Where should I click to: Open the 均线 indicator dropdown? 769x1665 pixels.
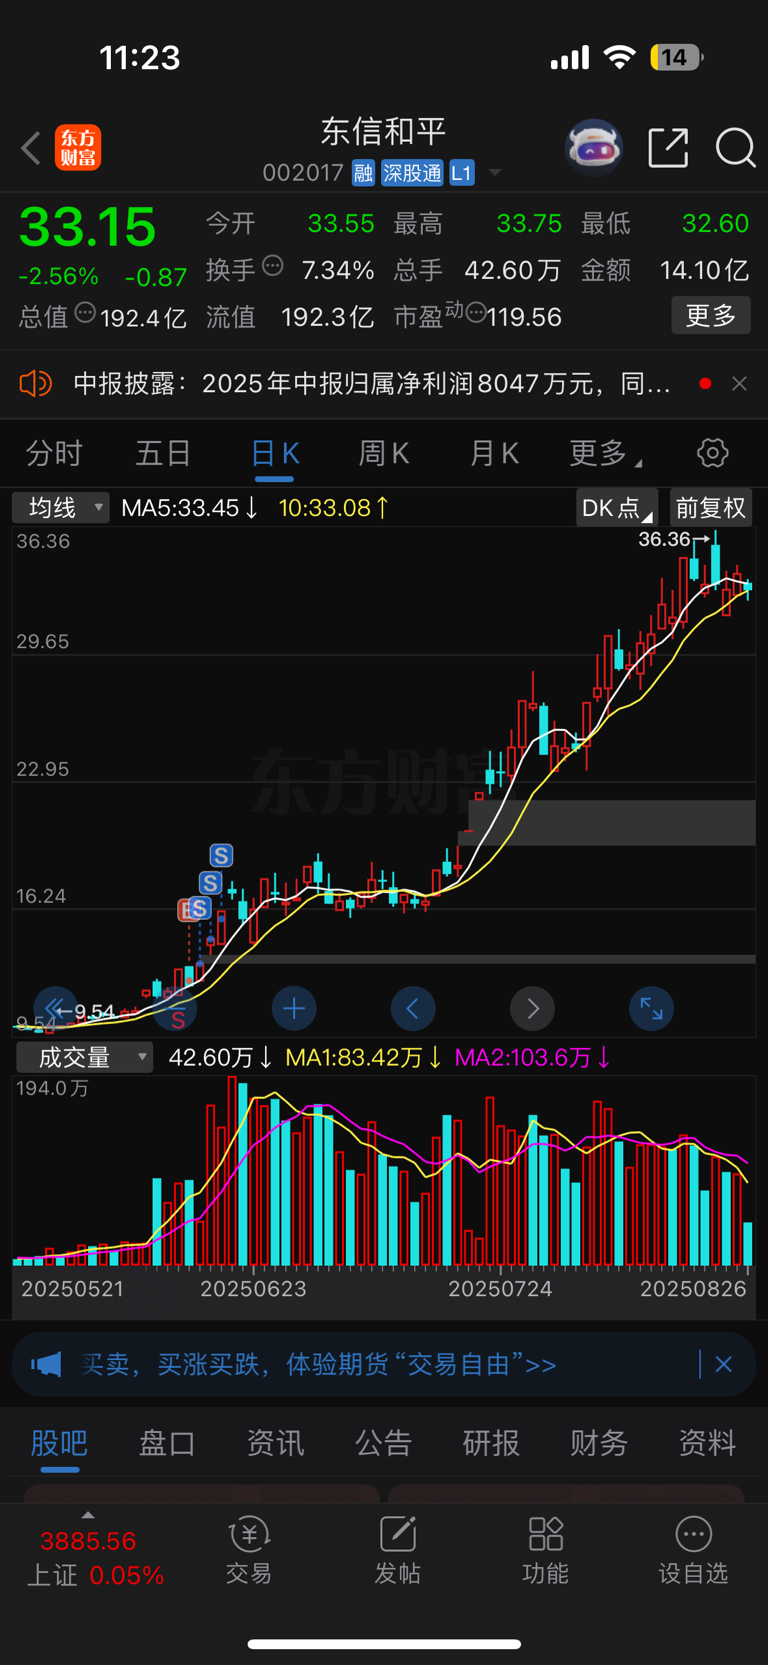[x=61, y=508]
